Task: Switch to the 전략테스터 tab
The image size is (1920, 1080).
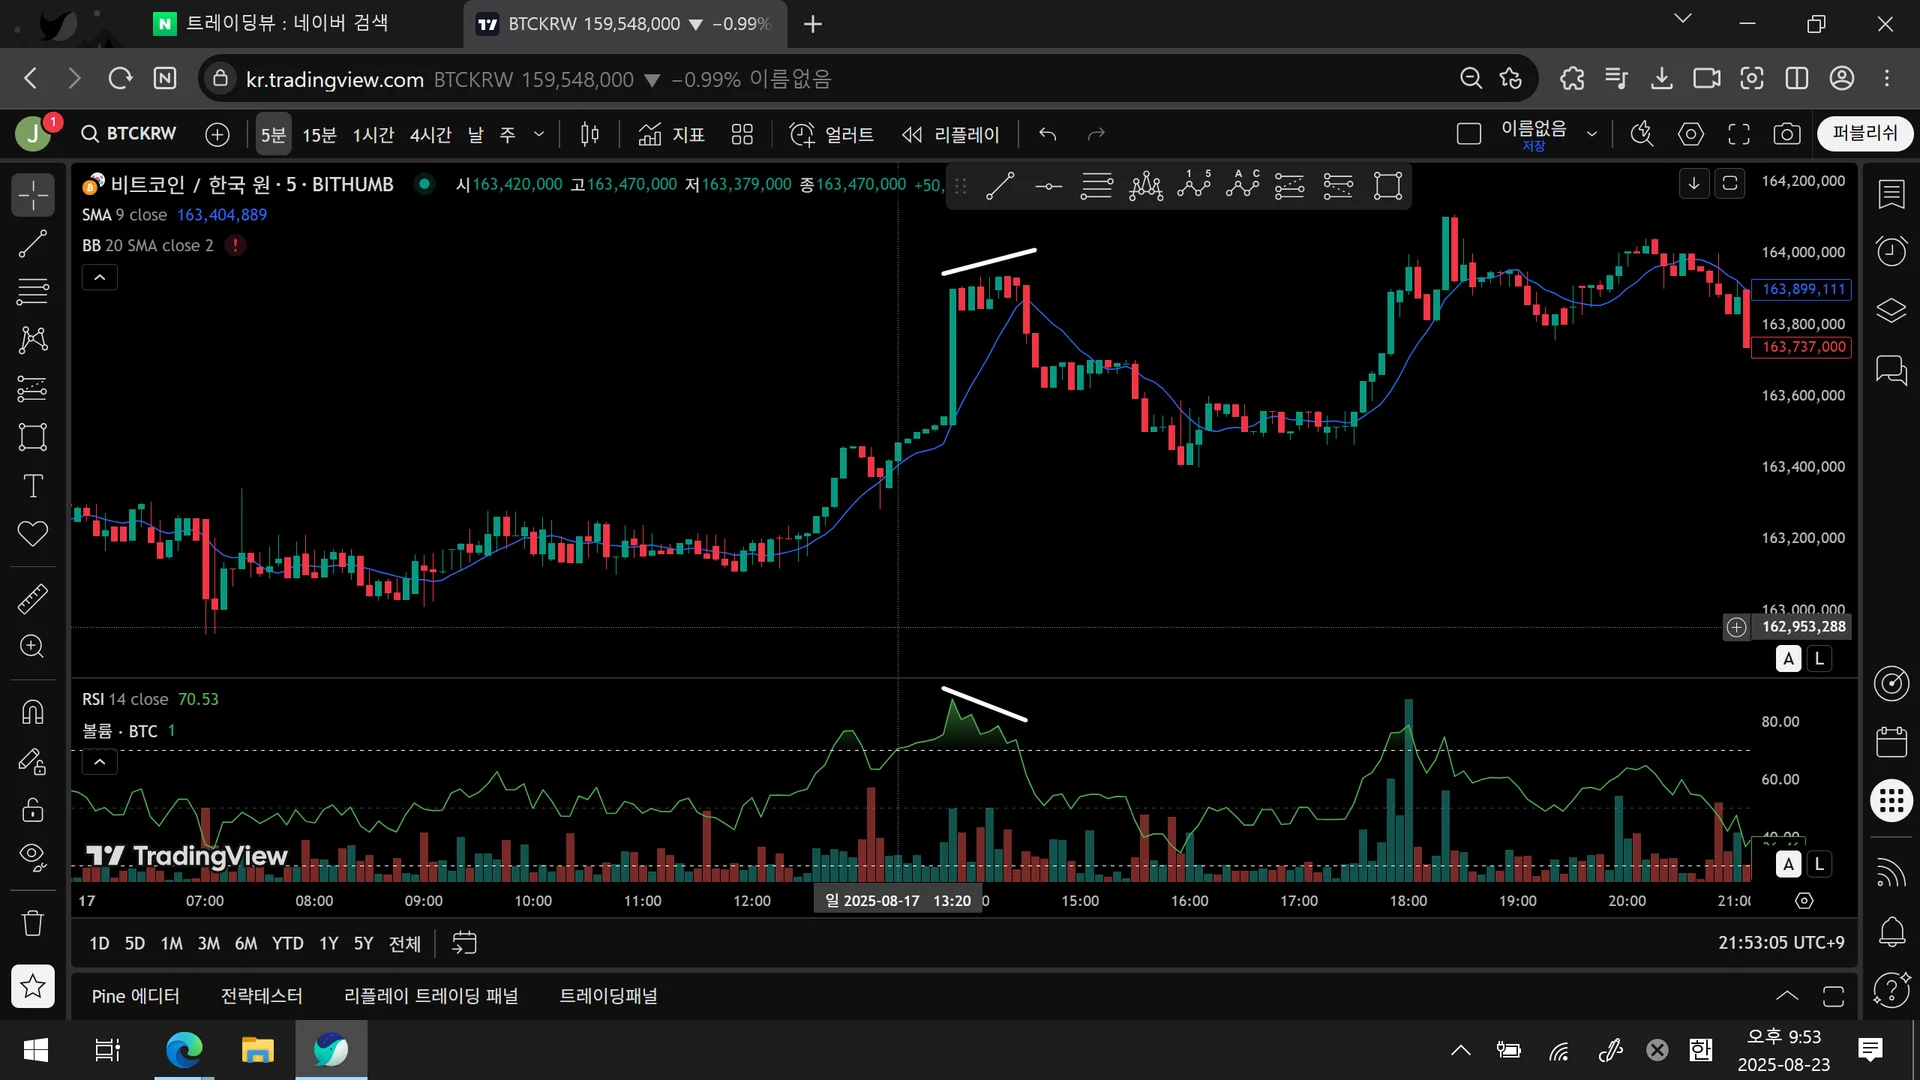Action: pyautogui.click(x=261, y=996)
